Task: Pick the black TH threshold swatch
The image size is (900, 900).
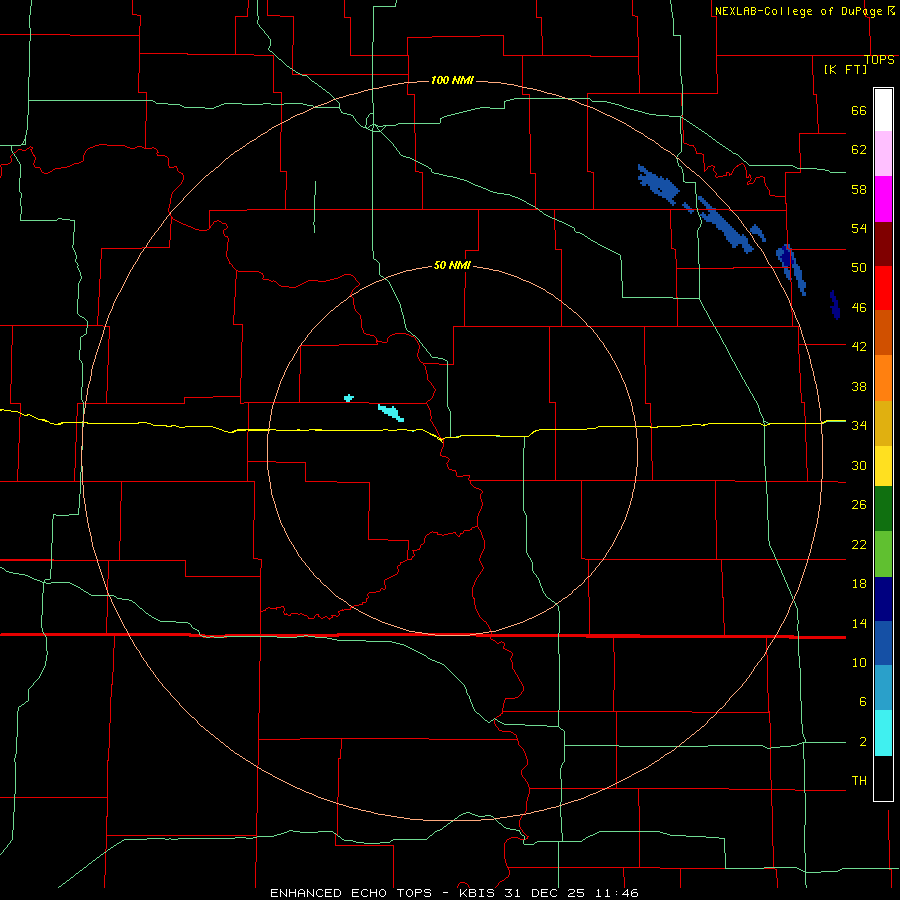Action: pyautogui.click(x=883, y=778)
